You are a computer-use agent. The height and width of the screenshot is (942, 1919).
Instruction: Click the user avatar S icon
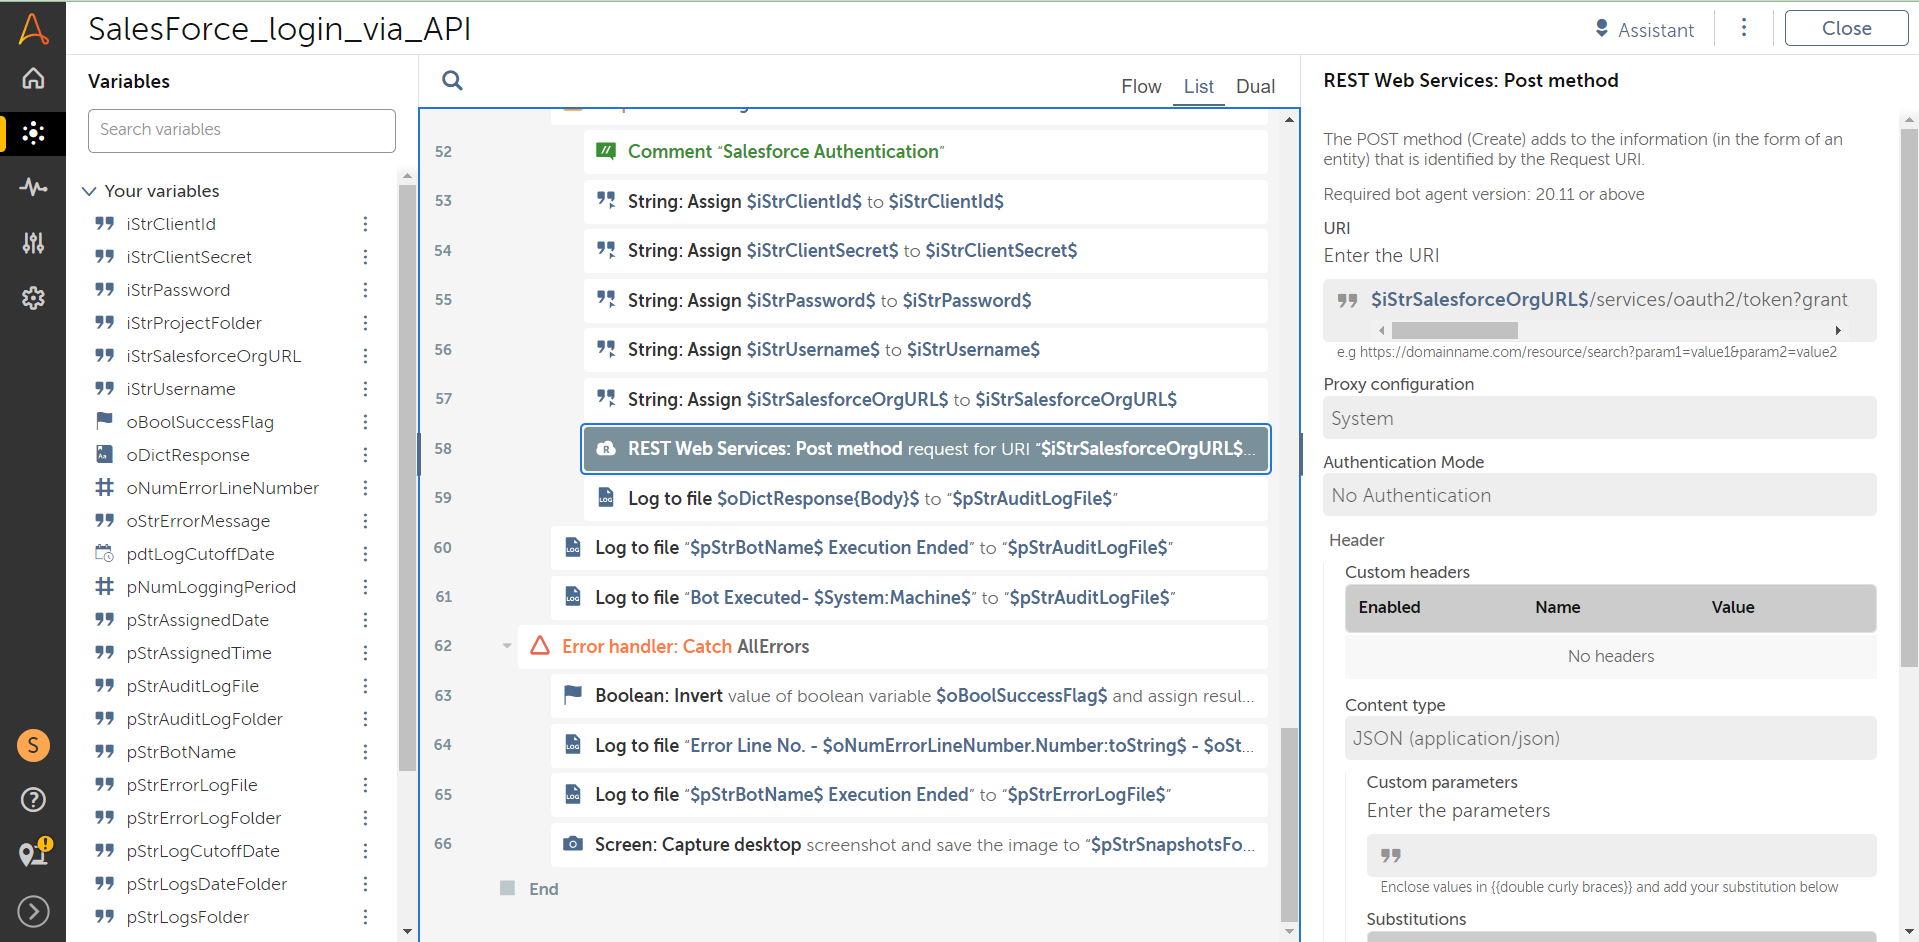click(33, 745)
